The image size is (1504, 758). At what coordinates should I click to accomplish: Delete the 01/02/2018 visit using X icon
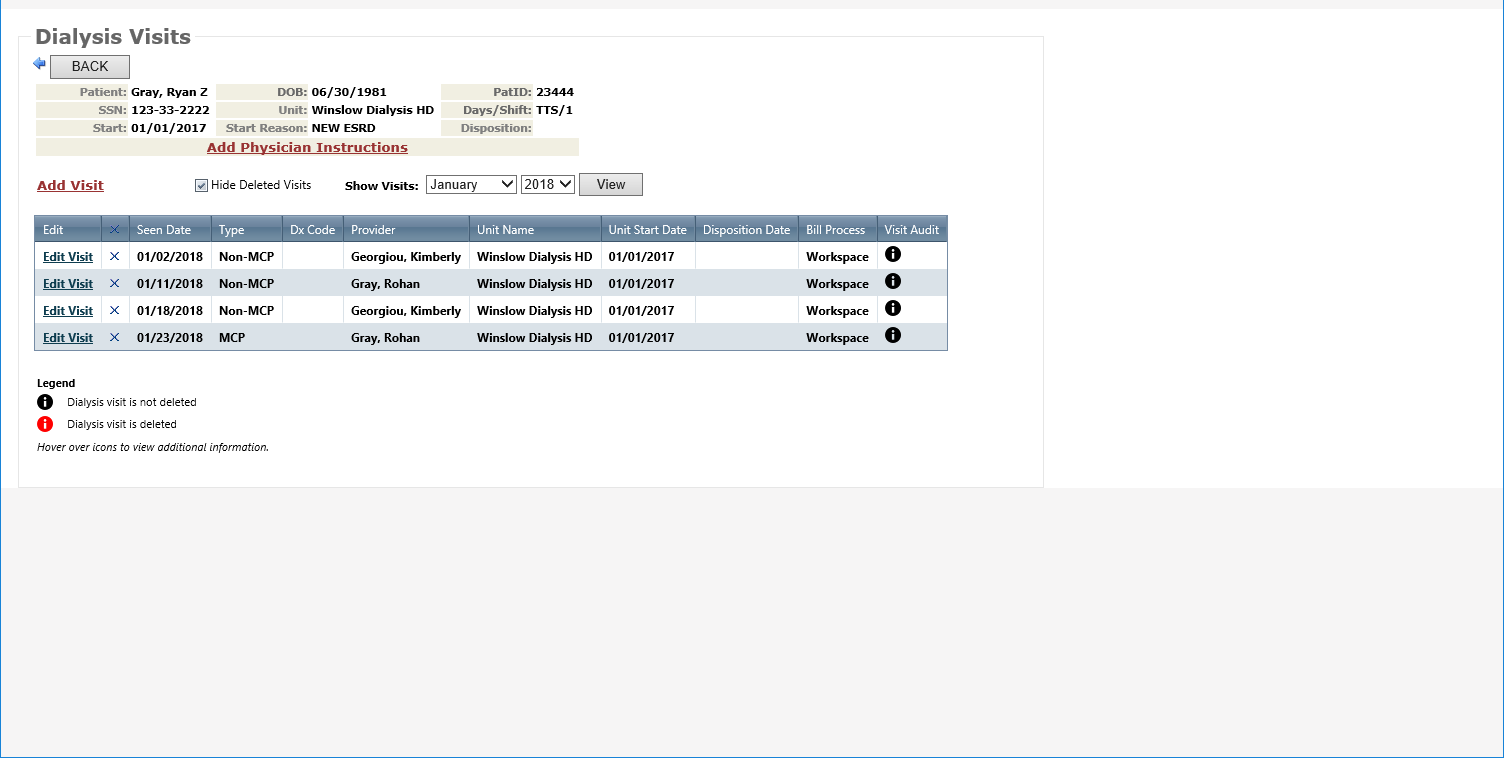[114, 257]
